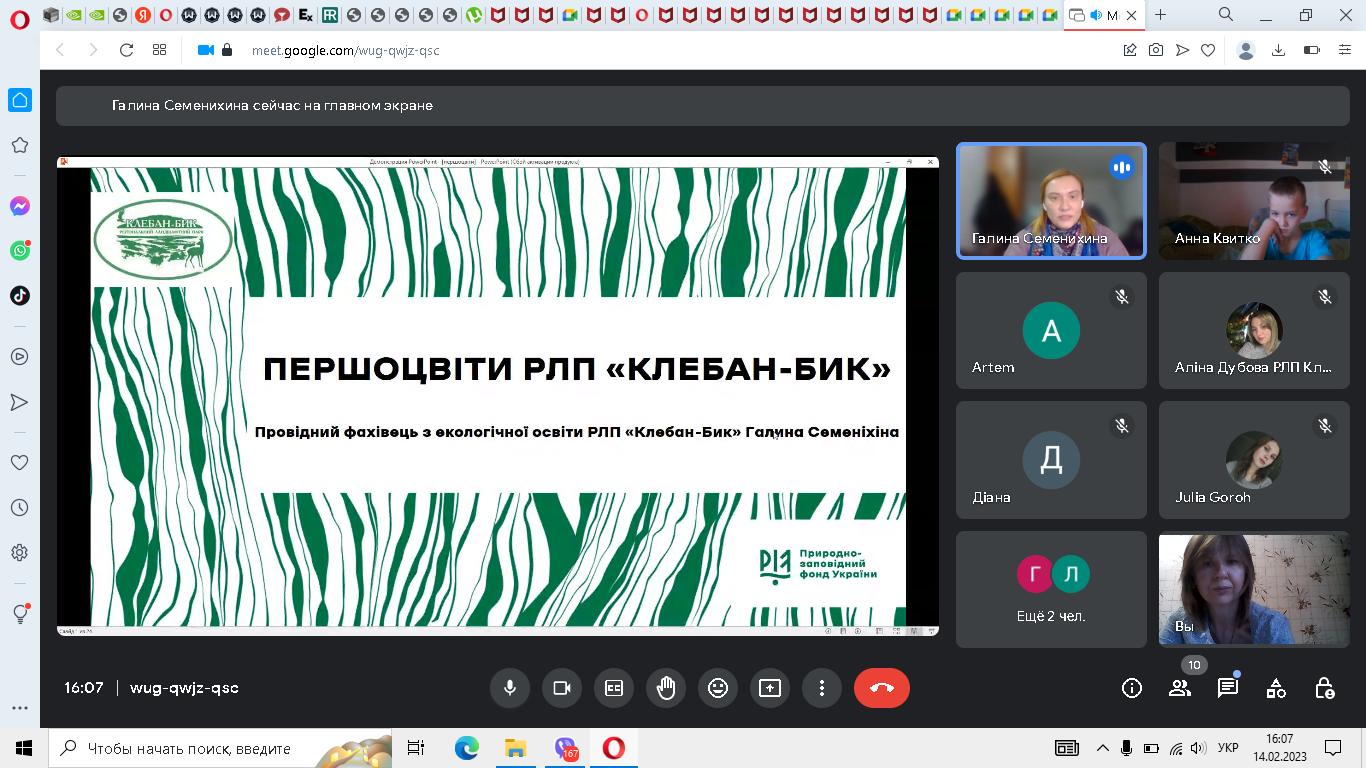1366x768 pixels.
Task: Click Аліна Дубова participant tile
Action: 1254,330
